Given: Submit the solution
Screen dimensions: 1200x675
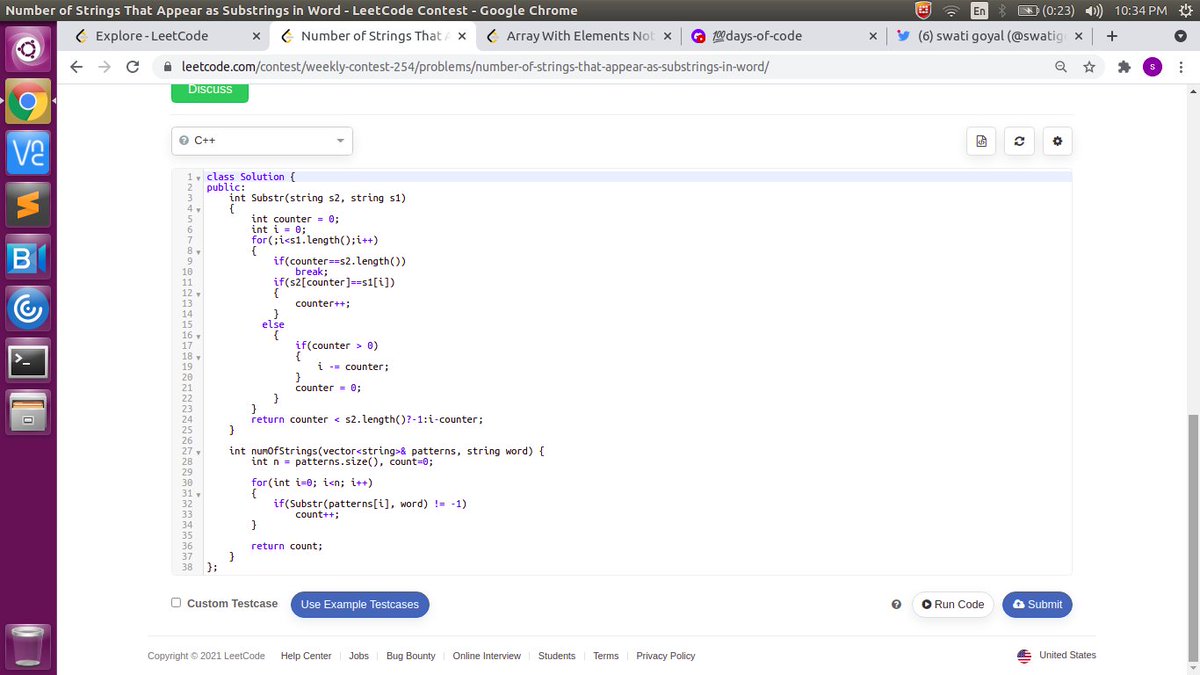Looking at the screenshot, I should coord(1037,604).
